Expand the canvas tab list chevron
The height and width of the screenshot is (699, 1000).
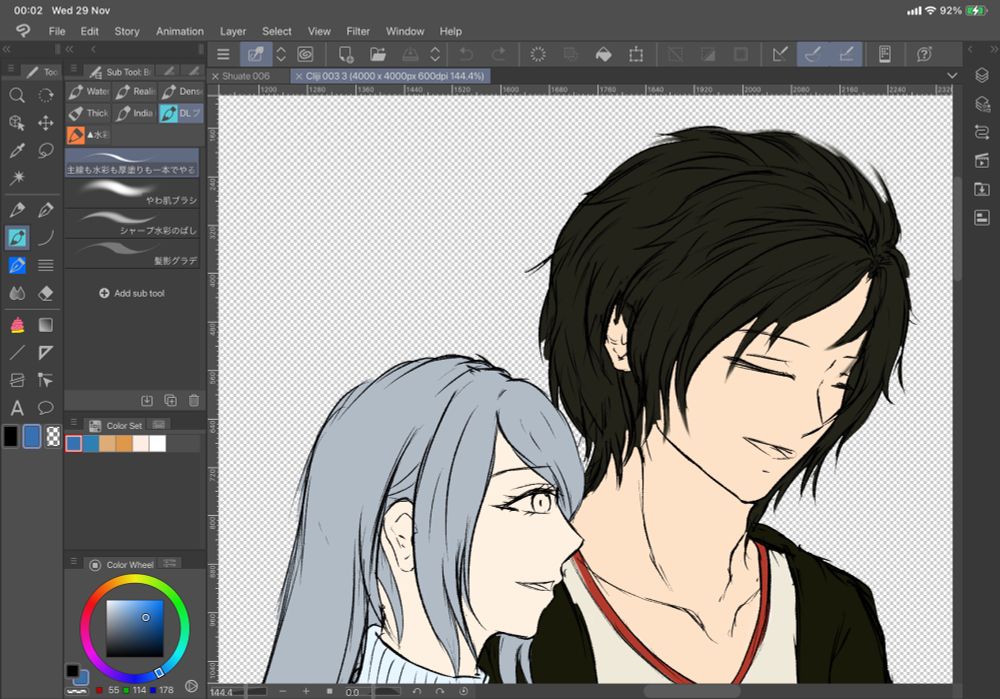pyautogui.click(x=951, y=76)
